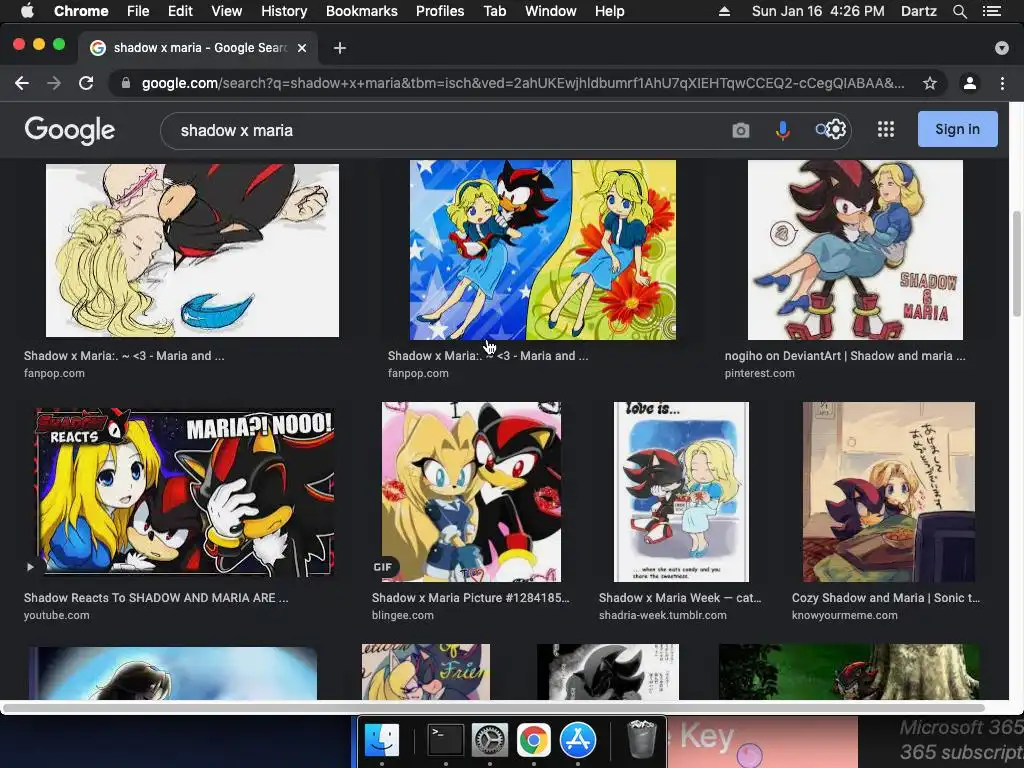Open the Window menu
Viewport: 1024px width, 768px height.
point(551,11)
